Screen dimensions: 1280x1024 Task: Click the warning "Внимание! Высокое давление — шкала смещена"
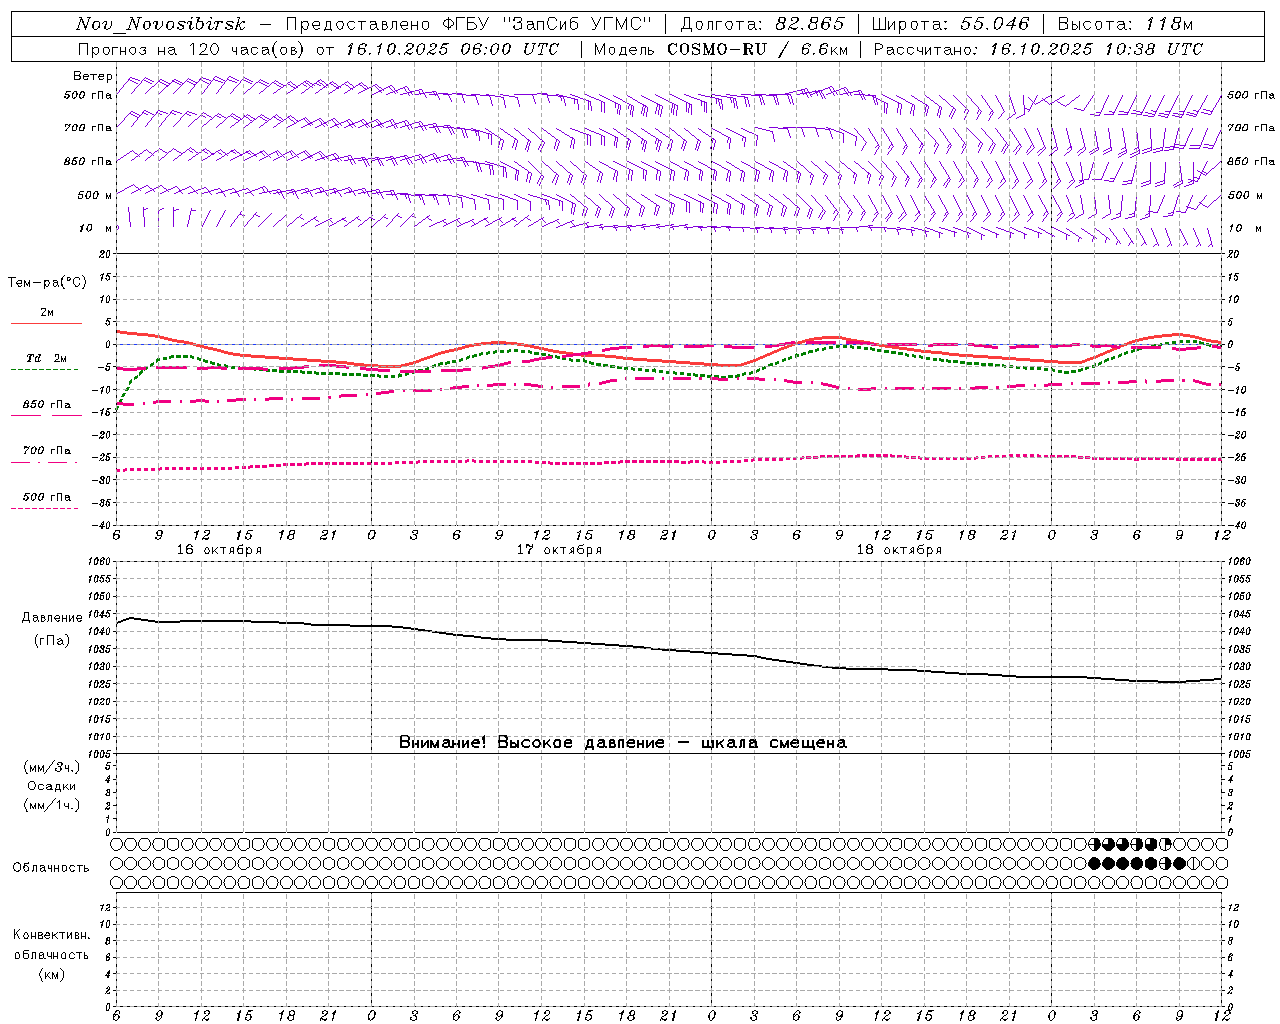coord(622,743)
